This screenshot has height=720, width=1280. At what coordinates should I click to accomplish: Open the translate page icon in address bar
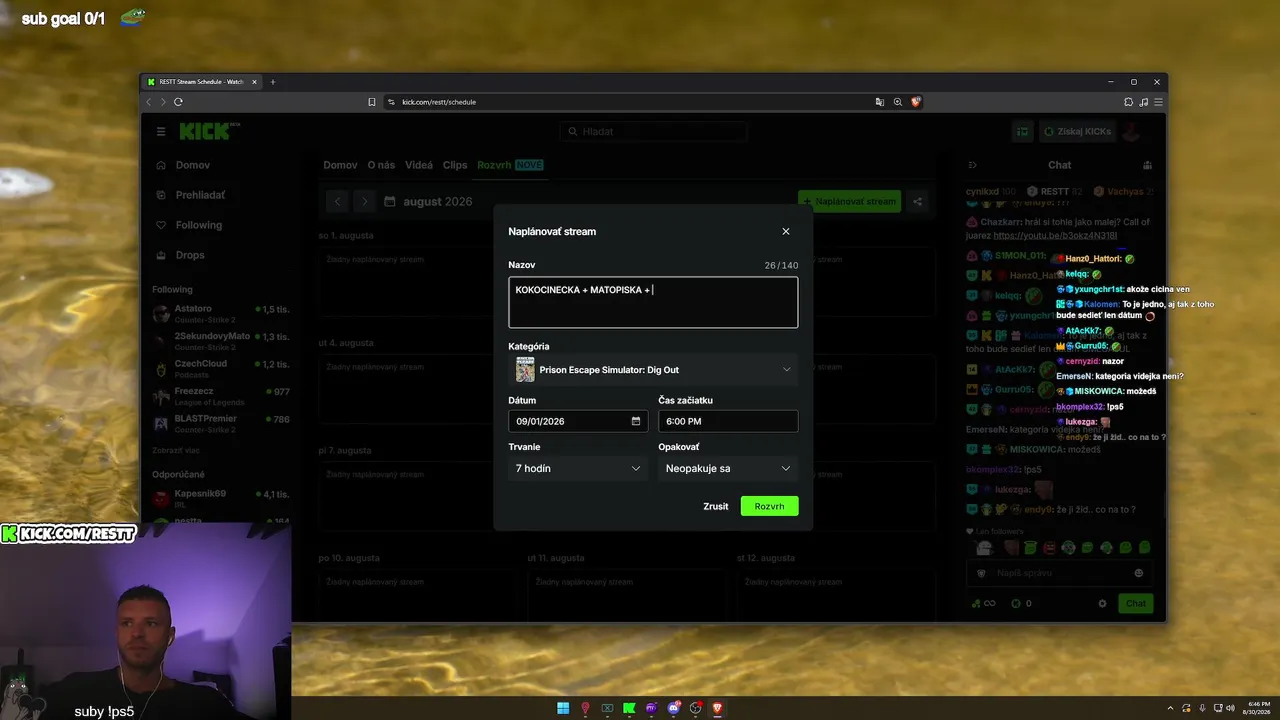880,102
